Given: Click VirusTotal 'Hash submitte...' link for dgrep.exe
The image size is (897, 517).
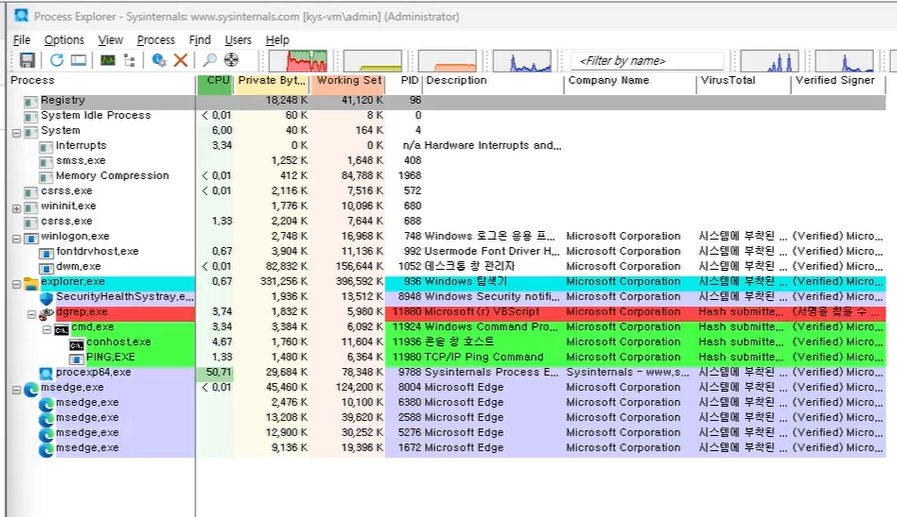Looking at the screenshot, I should point(741,312).
